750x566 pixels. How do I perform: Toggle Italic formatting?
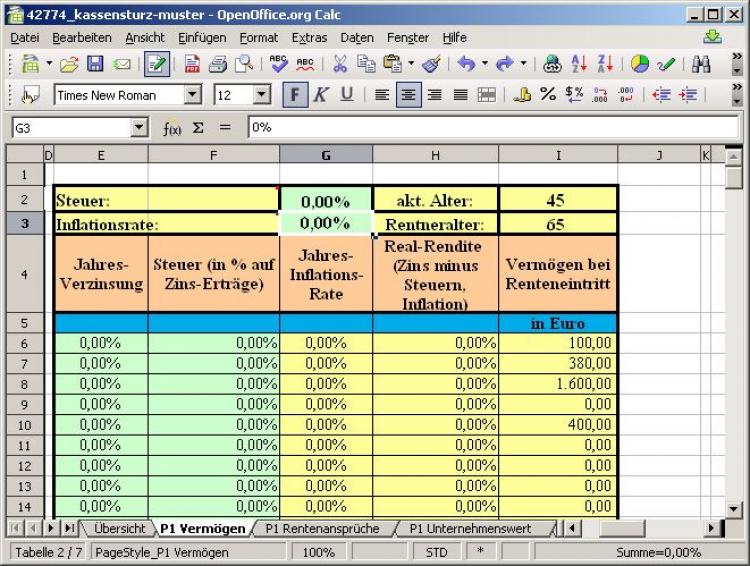[321, 95]
